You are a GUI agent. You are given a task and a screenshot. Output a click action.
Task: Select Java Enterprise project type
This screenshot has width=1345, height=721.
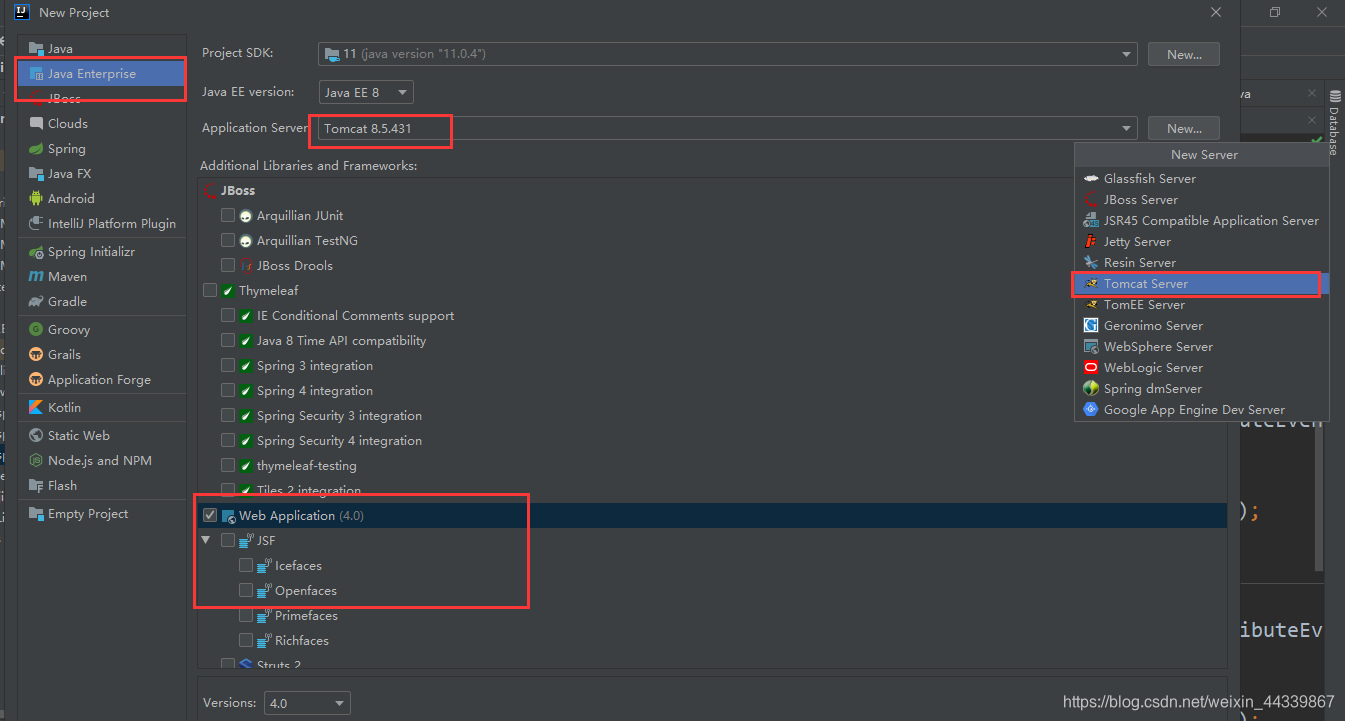point(102,73)
